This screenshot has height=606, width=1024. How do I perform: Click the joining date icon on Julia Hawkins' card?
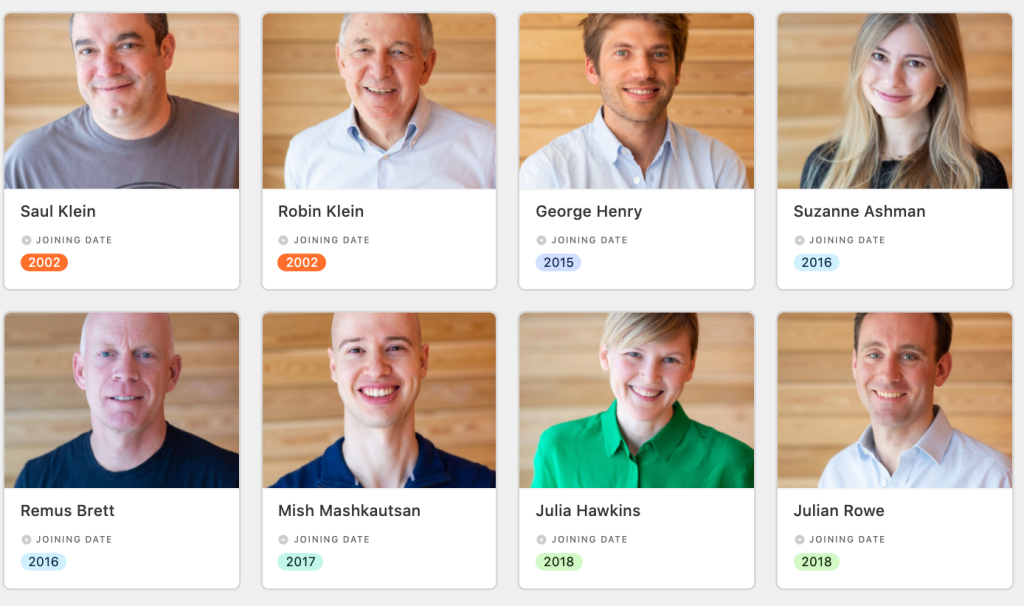pyautogui.click(x=541, y=539)
